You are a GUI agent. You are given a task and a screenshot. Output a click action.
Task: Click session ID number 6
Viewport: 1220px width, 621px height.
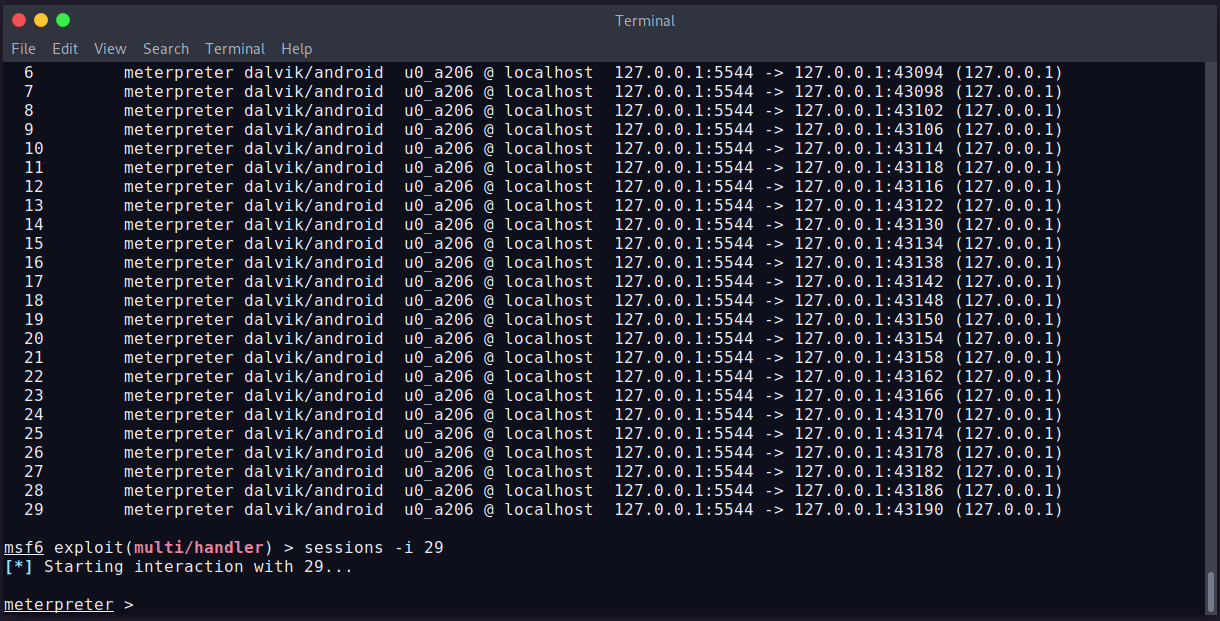tap(29, 72)
